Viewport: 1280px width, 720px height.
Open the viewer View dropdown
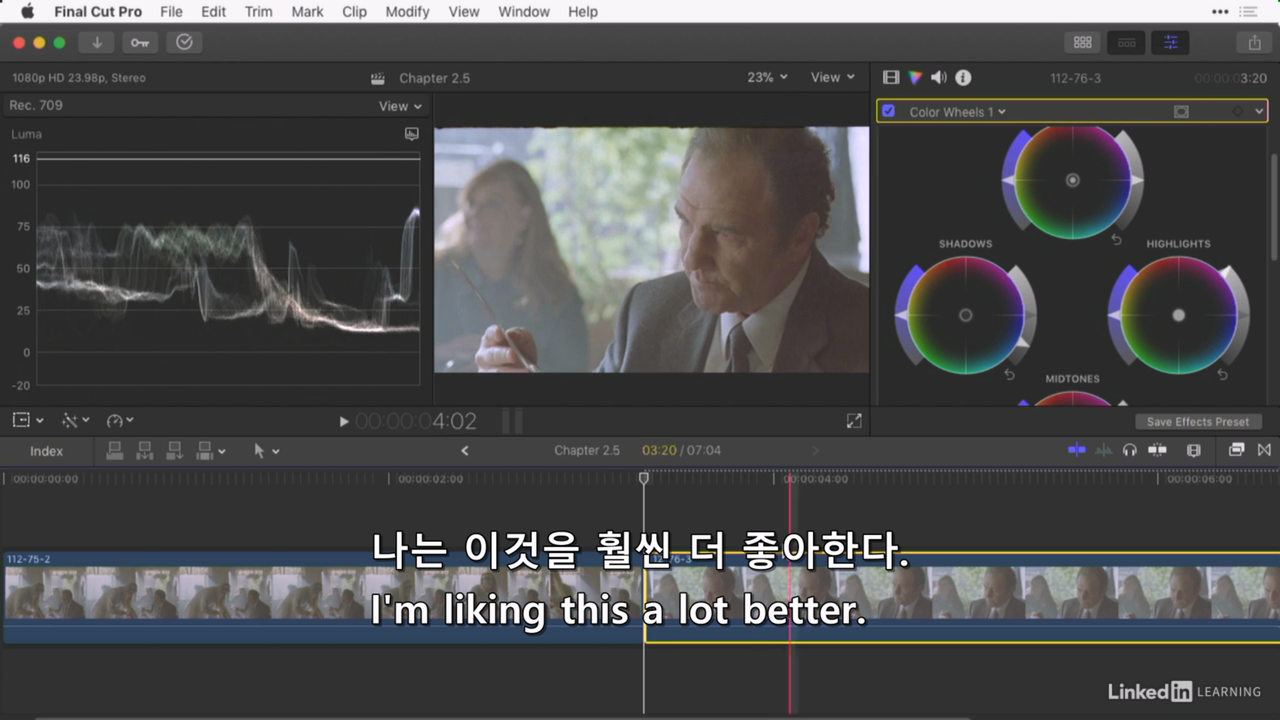pos(833,77)
